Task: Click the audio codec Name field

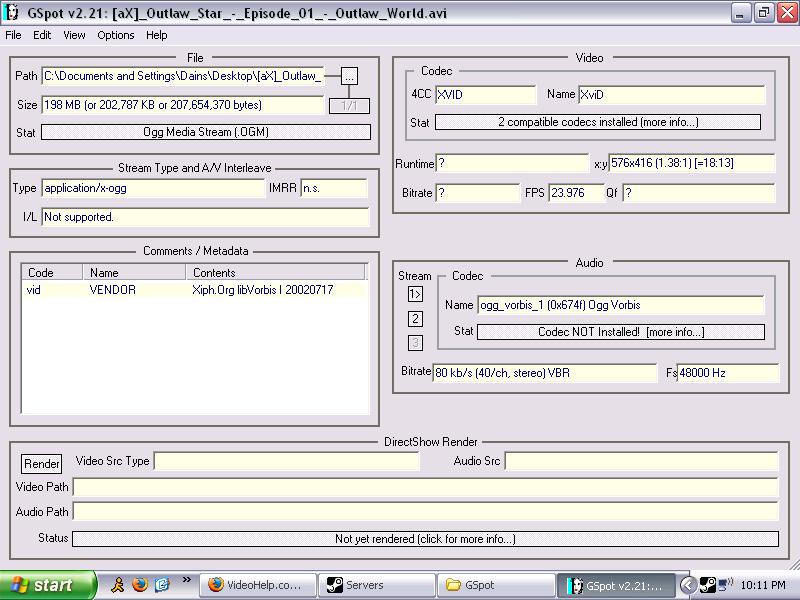Action: coord(621,305)
